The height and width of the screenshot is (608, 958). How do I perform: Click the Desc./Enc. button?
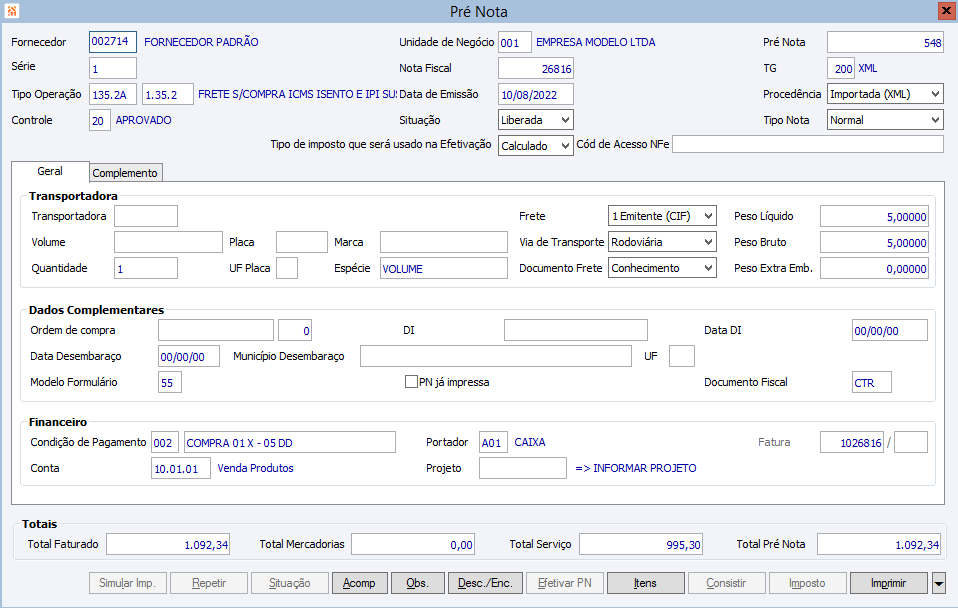click(485, 583)
